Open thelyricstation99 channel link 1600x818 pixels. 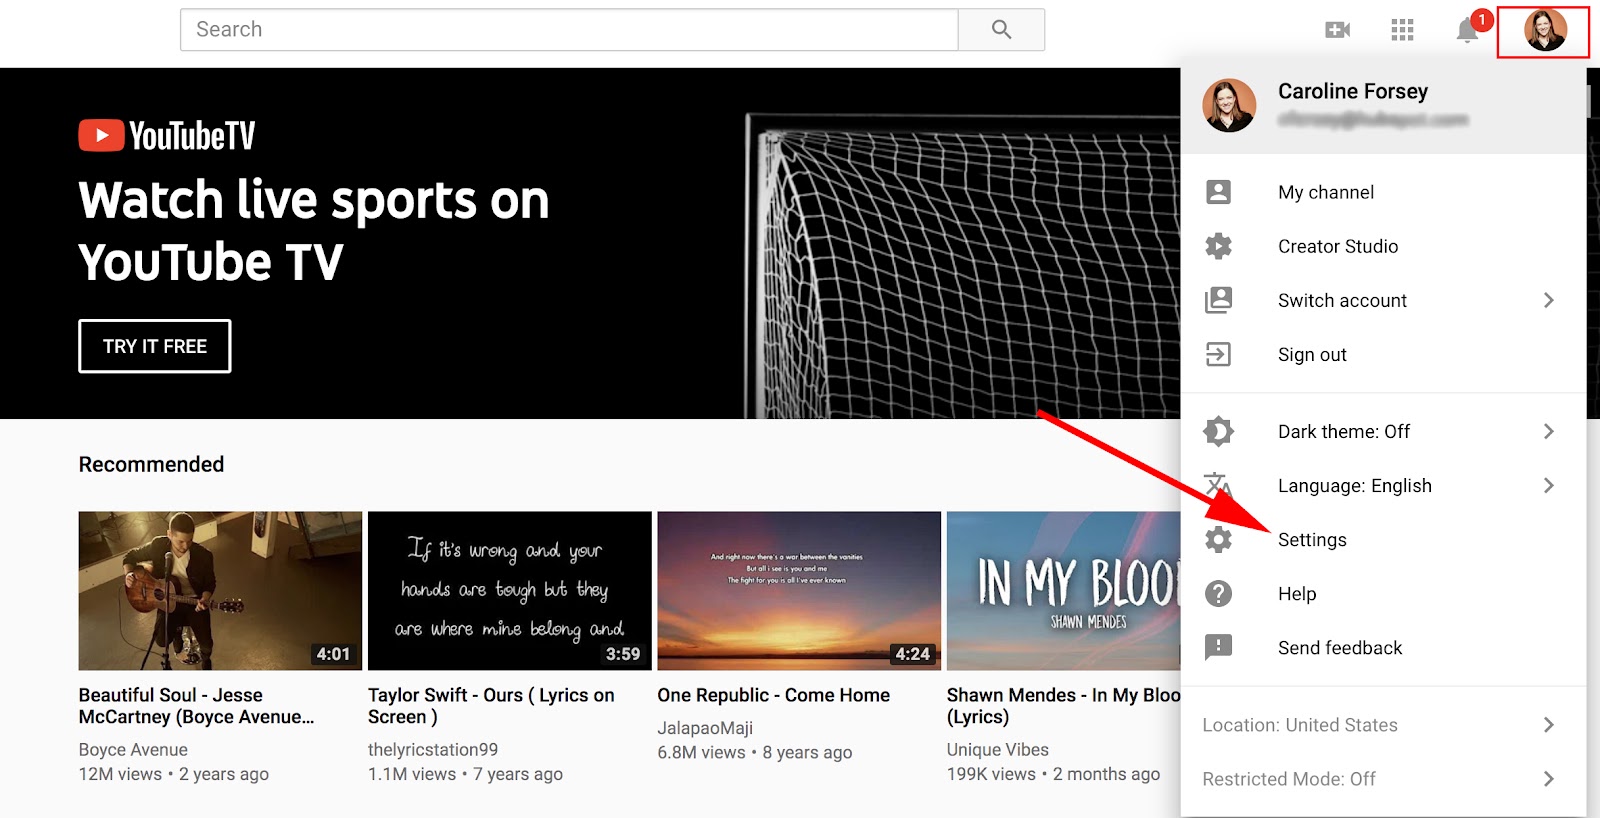[x=433, y=750]
